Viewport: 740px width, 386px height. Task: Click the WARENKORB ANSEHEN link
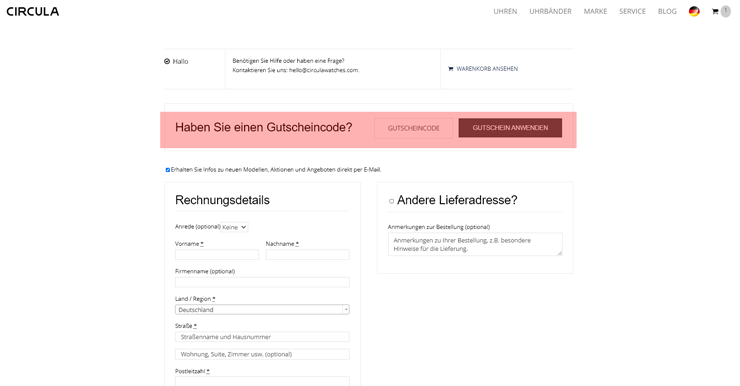pyautogui.click(x=483, y=69)
